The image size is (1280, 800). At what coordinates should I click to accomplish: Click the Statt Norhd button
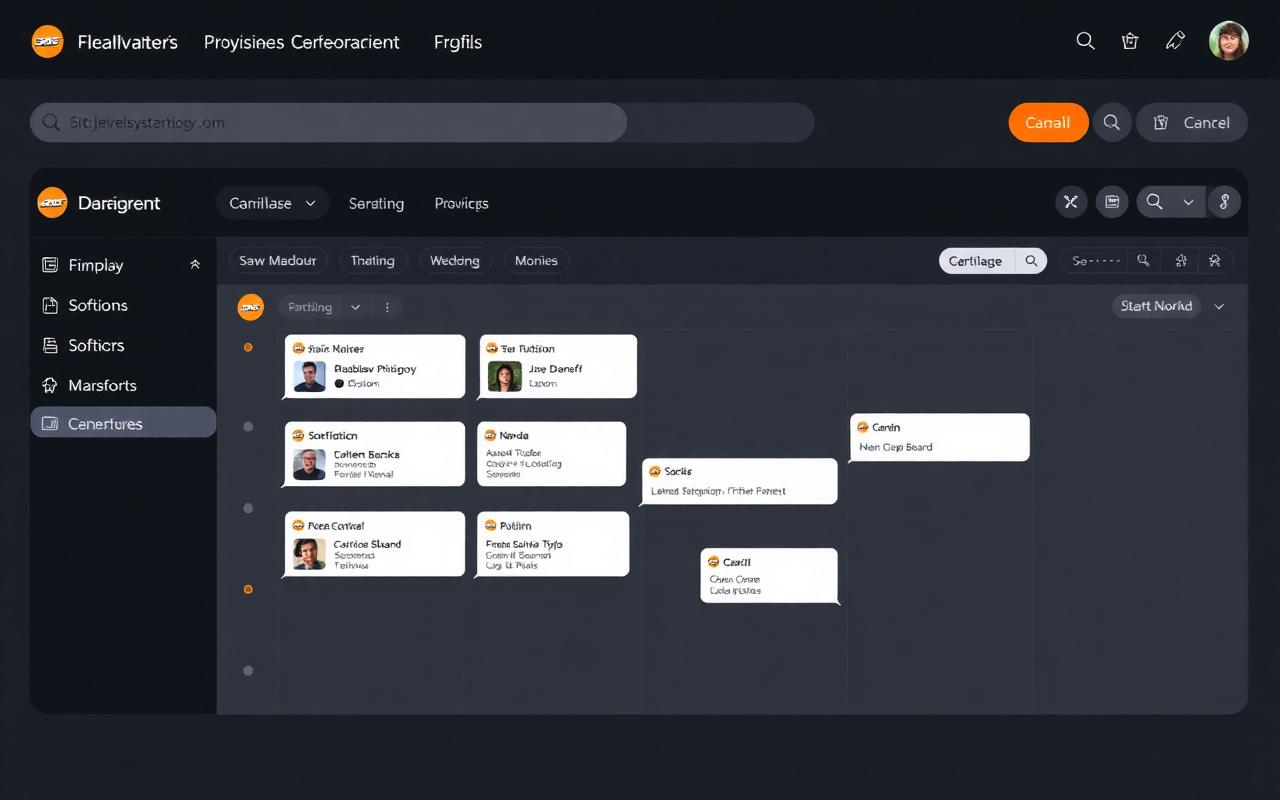[1156, 306]
